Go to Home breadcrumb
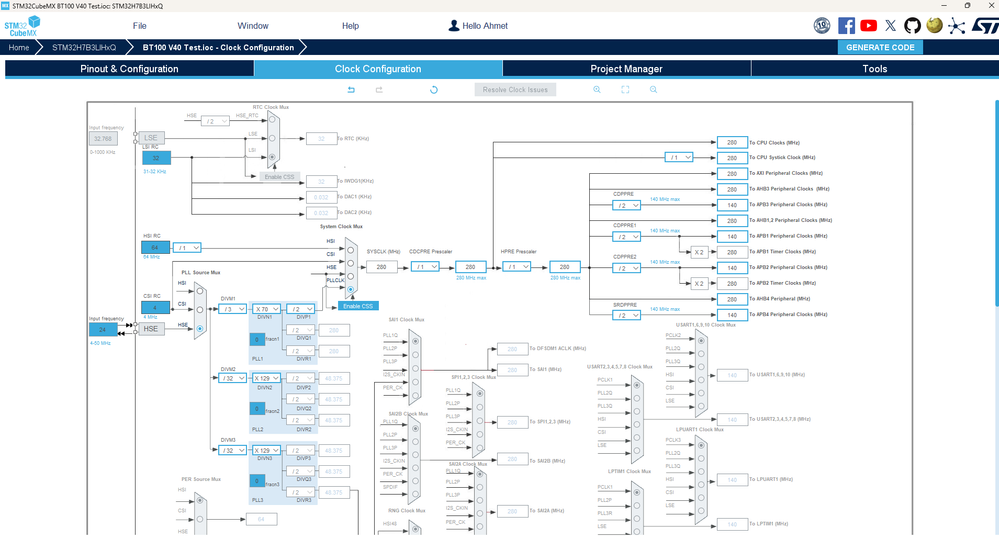Image resolution: width=999 pixels, height=538 pixels. point(18,47)
